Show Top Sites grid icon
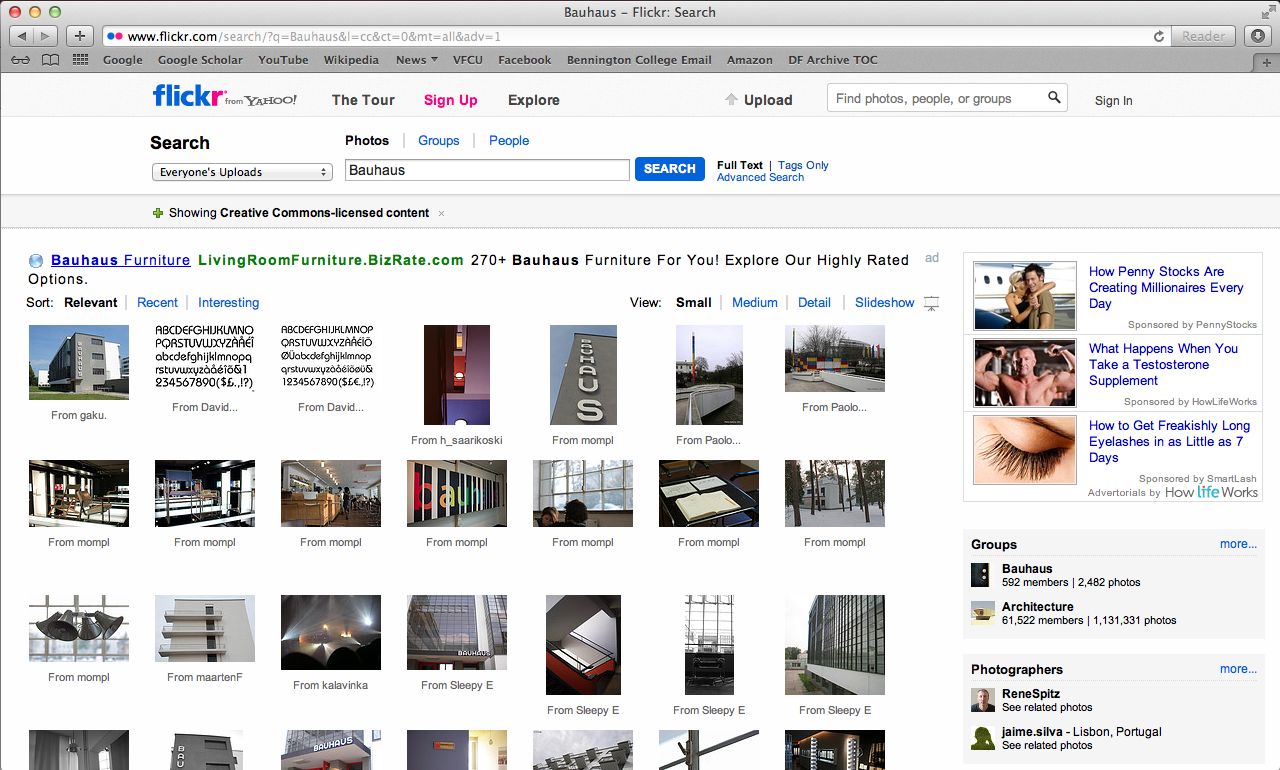This screenshot has height=770, width=1280. [79, 60]
